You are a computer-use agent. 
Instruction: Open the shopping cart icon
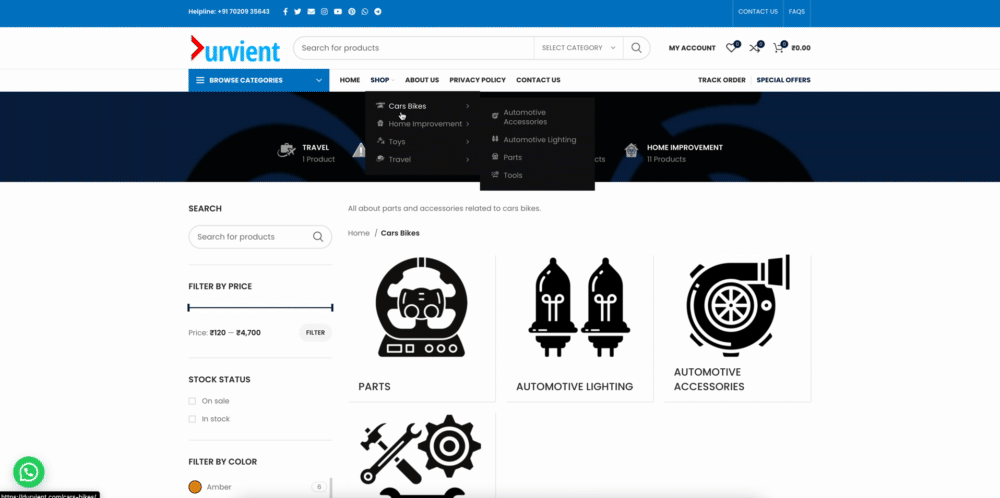pos(778,48)
